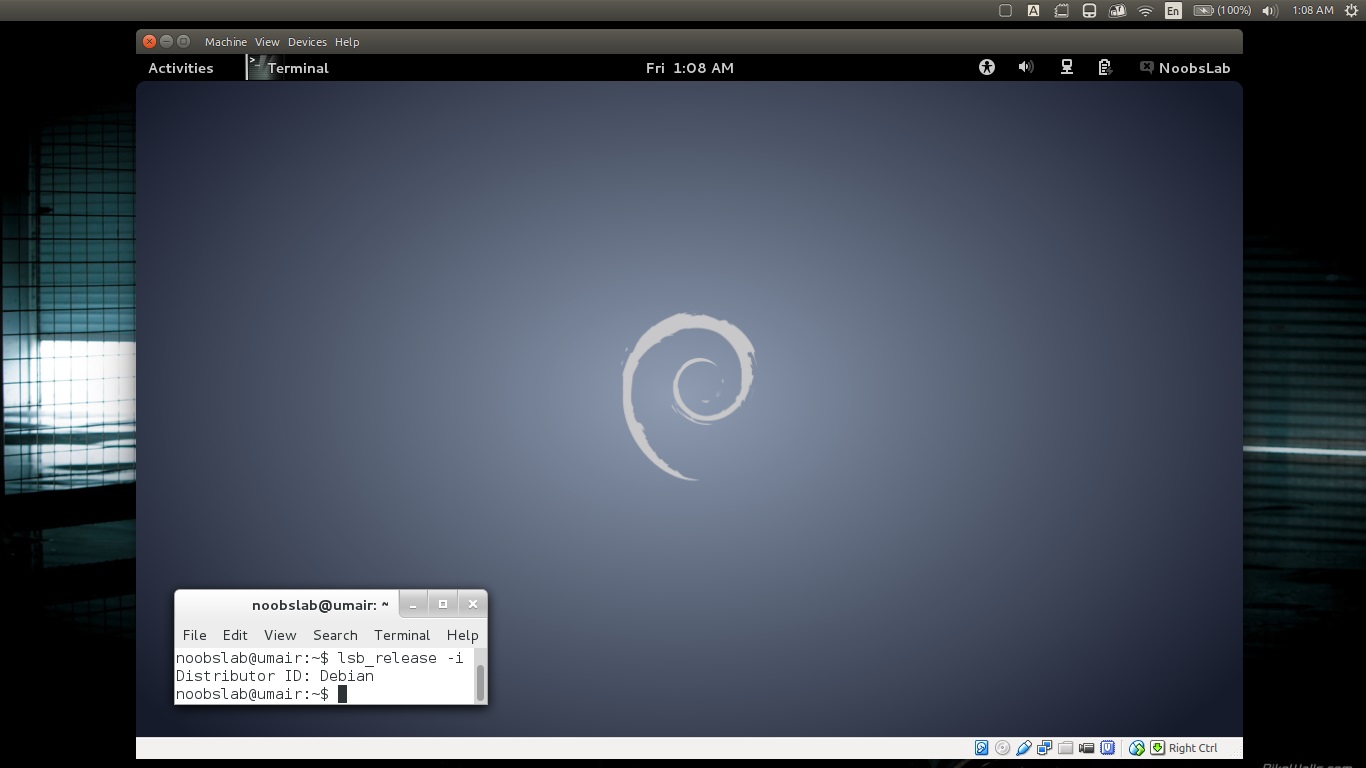Click the VirtualBox optical disc icon
This screenshot has height=768, width=1366.
point(1002,748)
